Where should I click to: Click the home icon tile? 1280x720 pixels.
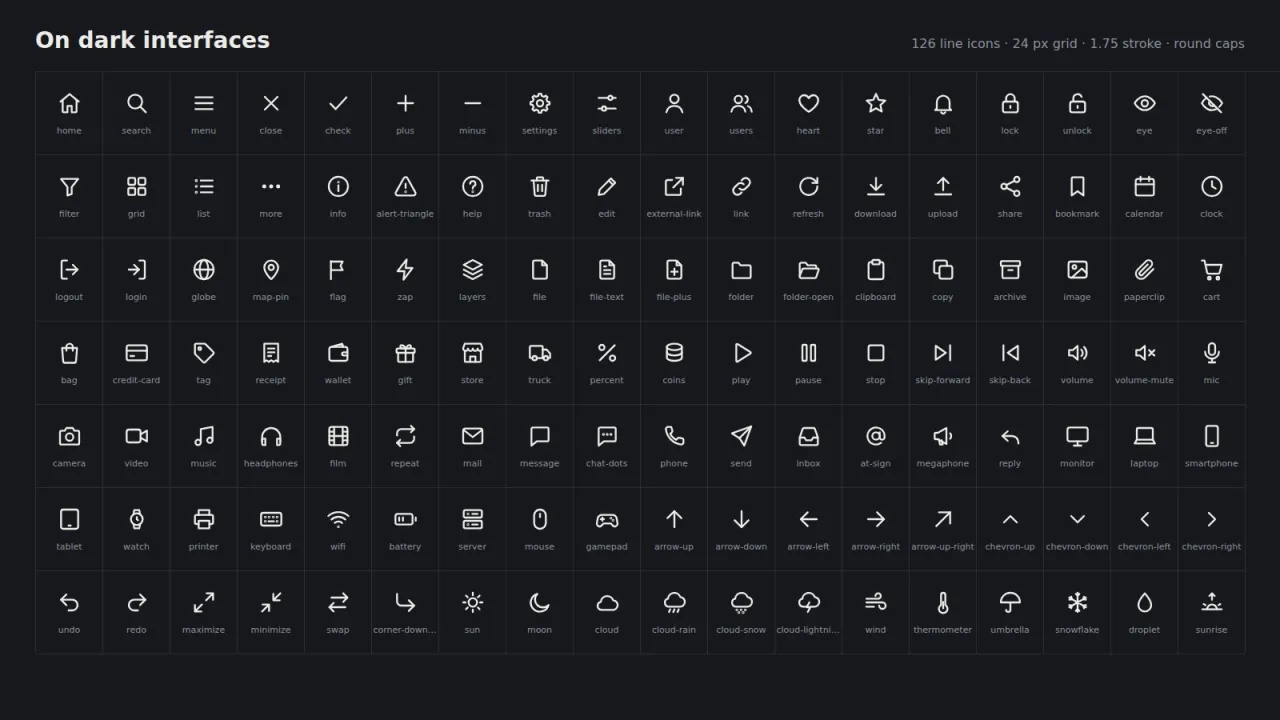coord(69,113)
